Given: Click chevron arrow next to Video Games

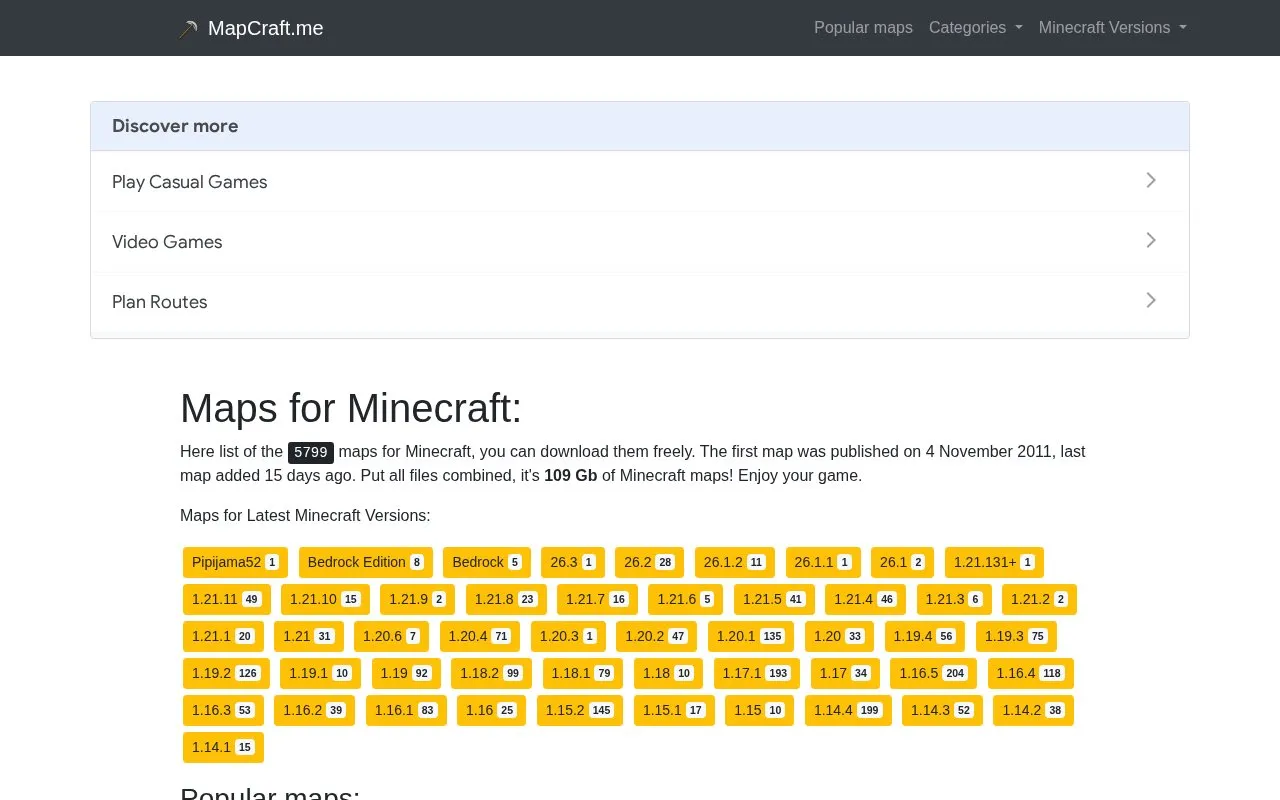Looking at the screenshot, I should pyautogui.click(x=1151, y=240).
